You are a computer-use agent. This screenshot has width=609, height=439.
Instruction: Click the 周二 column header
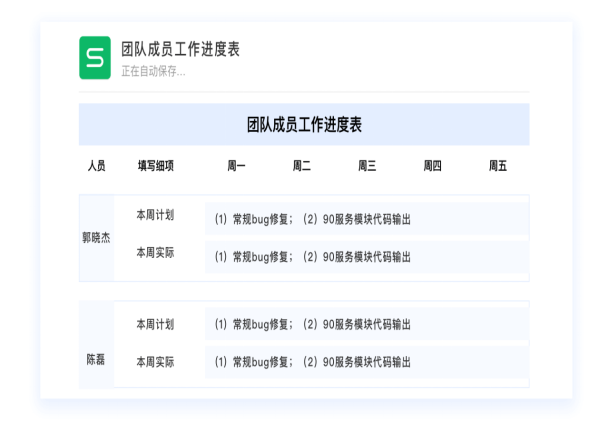click(301, 166)
